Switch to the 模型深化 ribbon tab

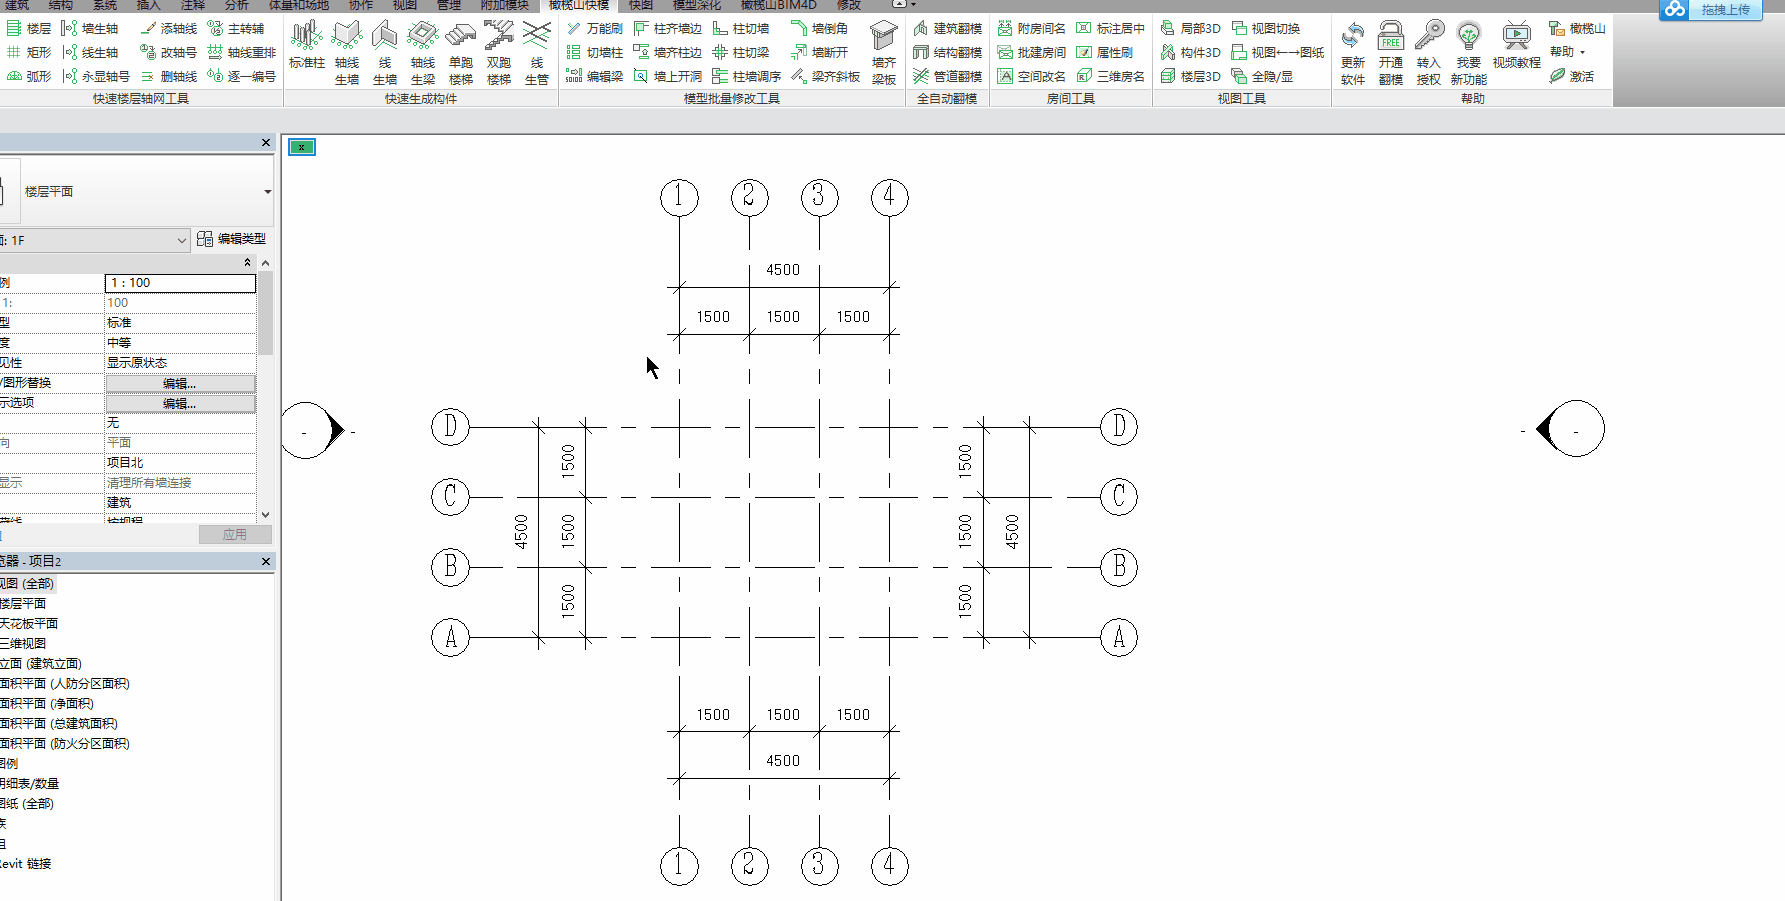tap(696, 5)
